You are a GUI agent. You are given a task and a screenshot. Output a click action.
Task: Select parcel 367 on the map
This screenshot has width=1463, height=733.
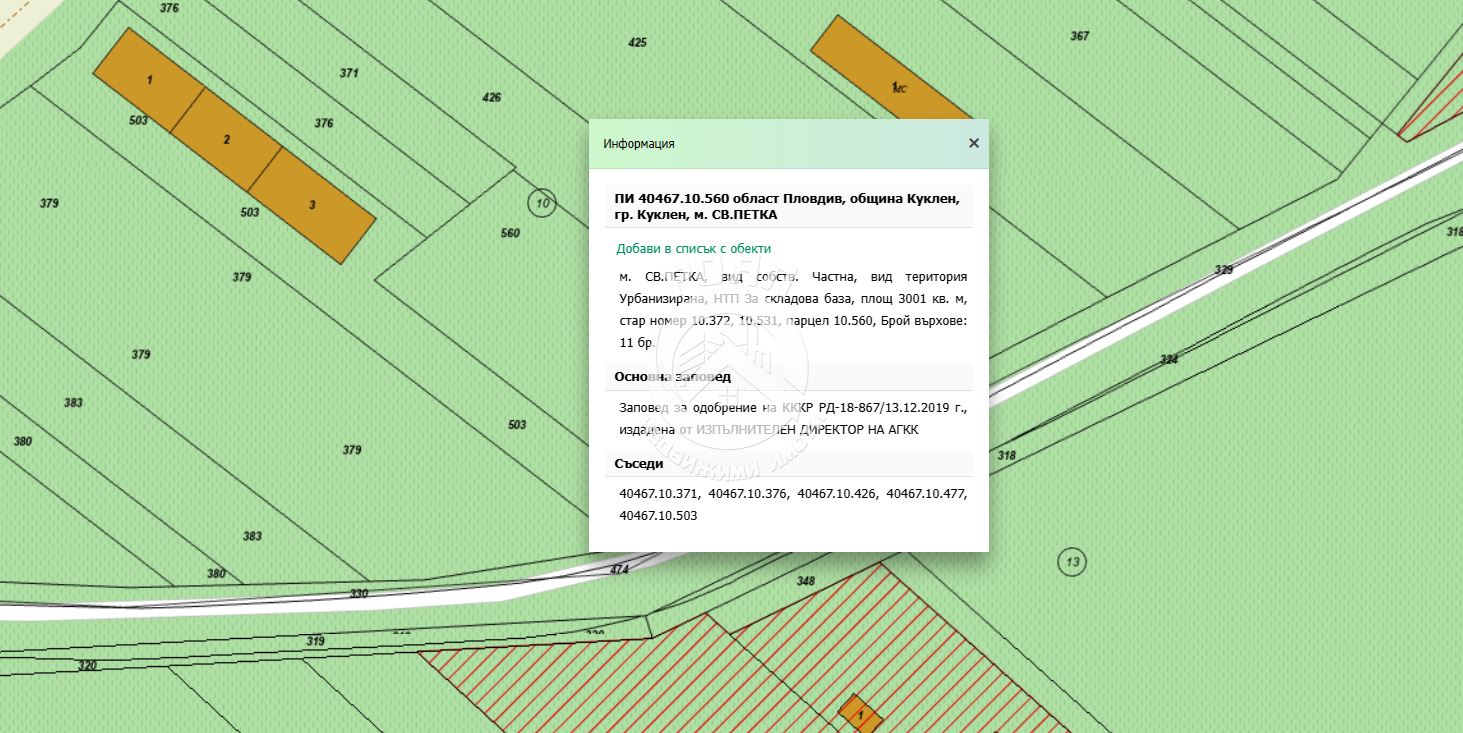[x=1079, y=36]
